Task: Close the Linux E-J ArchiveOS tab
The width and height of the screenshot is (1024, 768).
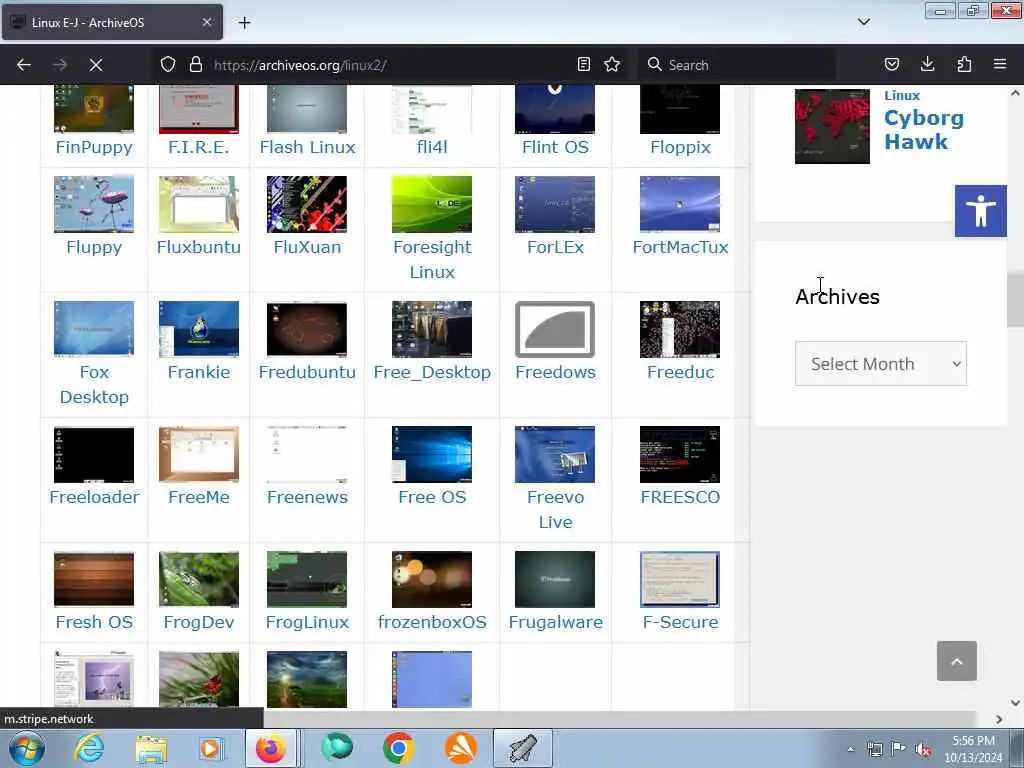Action: (206, 22)
